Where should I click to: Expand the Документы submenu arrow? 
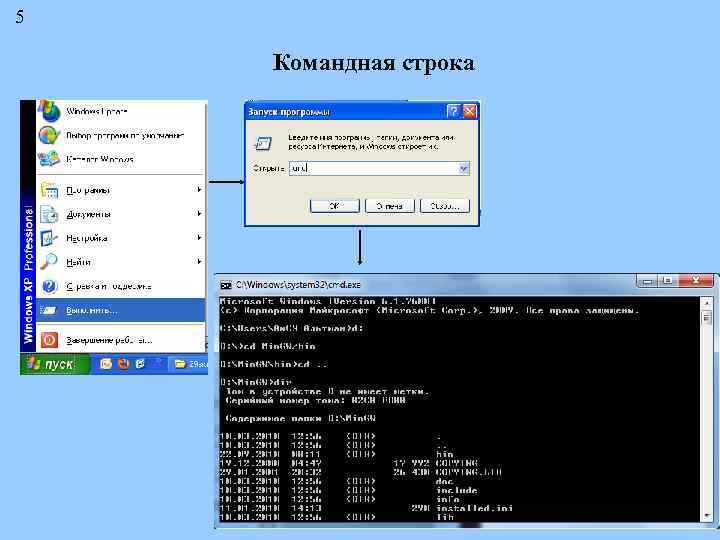point(199,214)
